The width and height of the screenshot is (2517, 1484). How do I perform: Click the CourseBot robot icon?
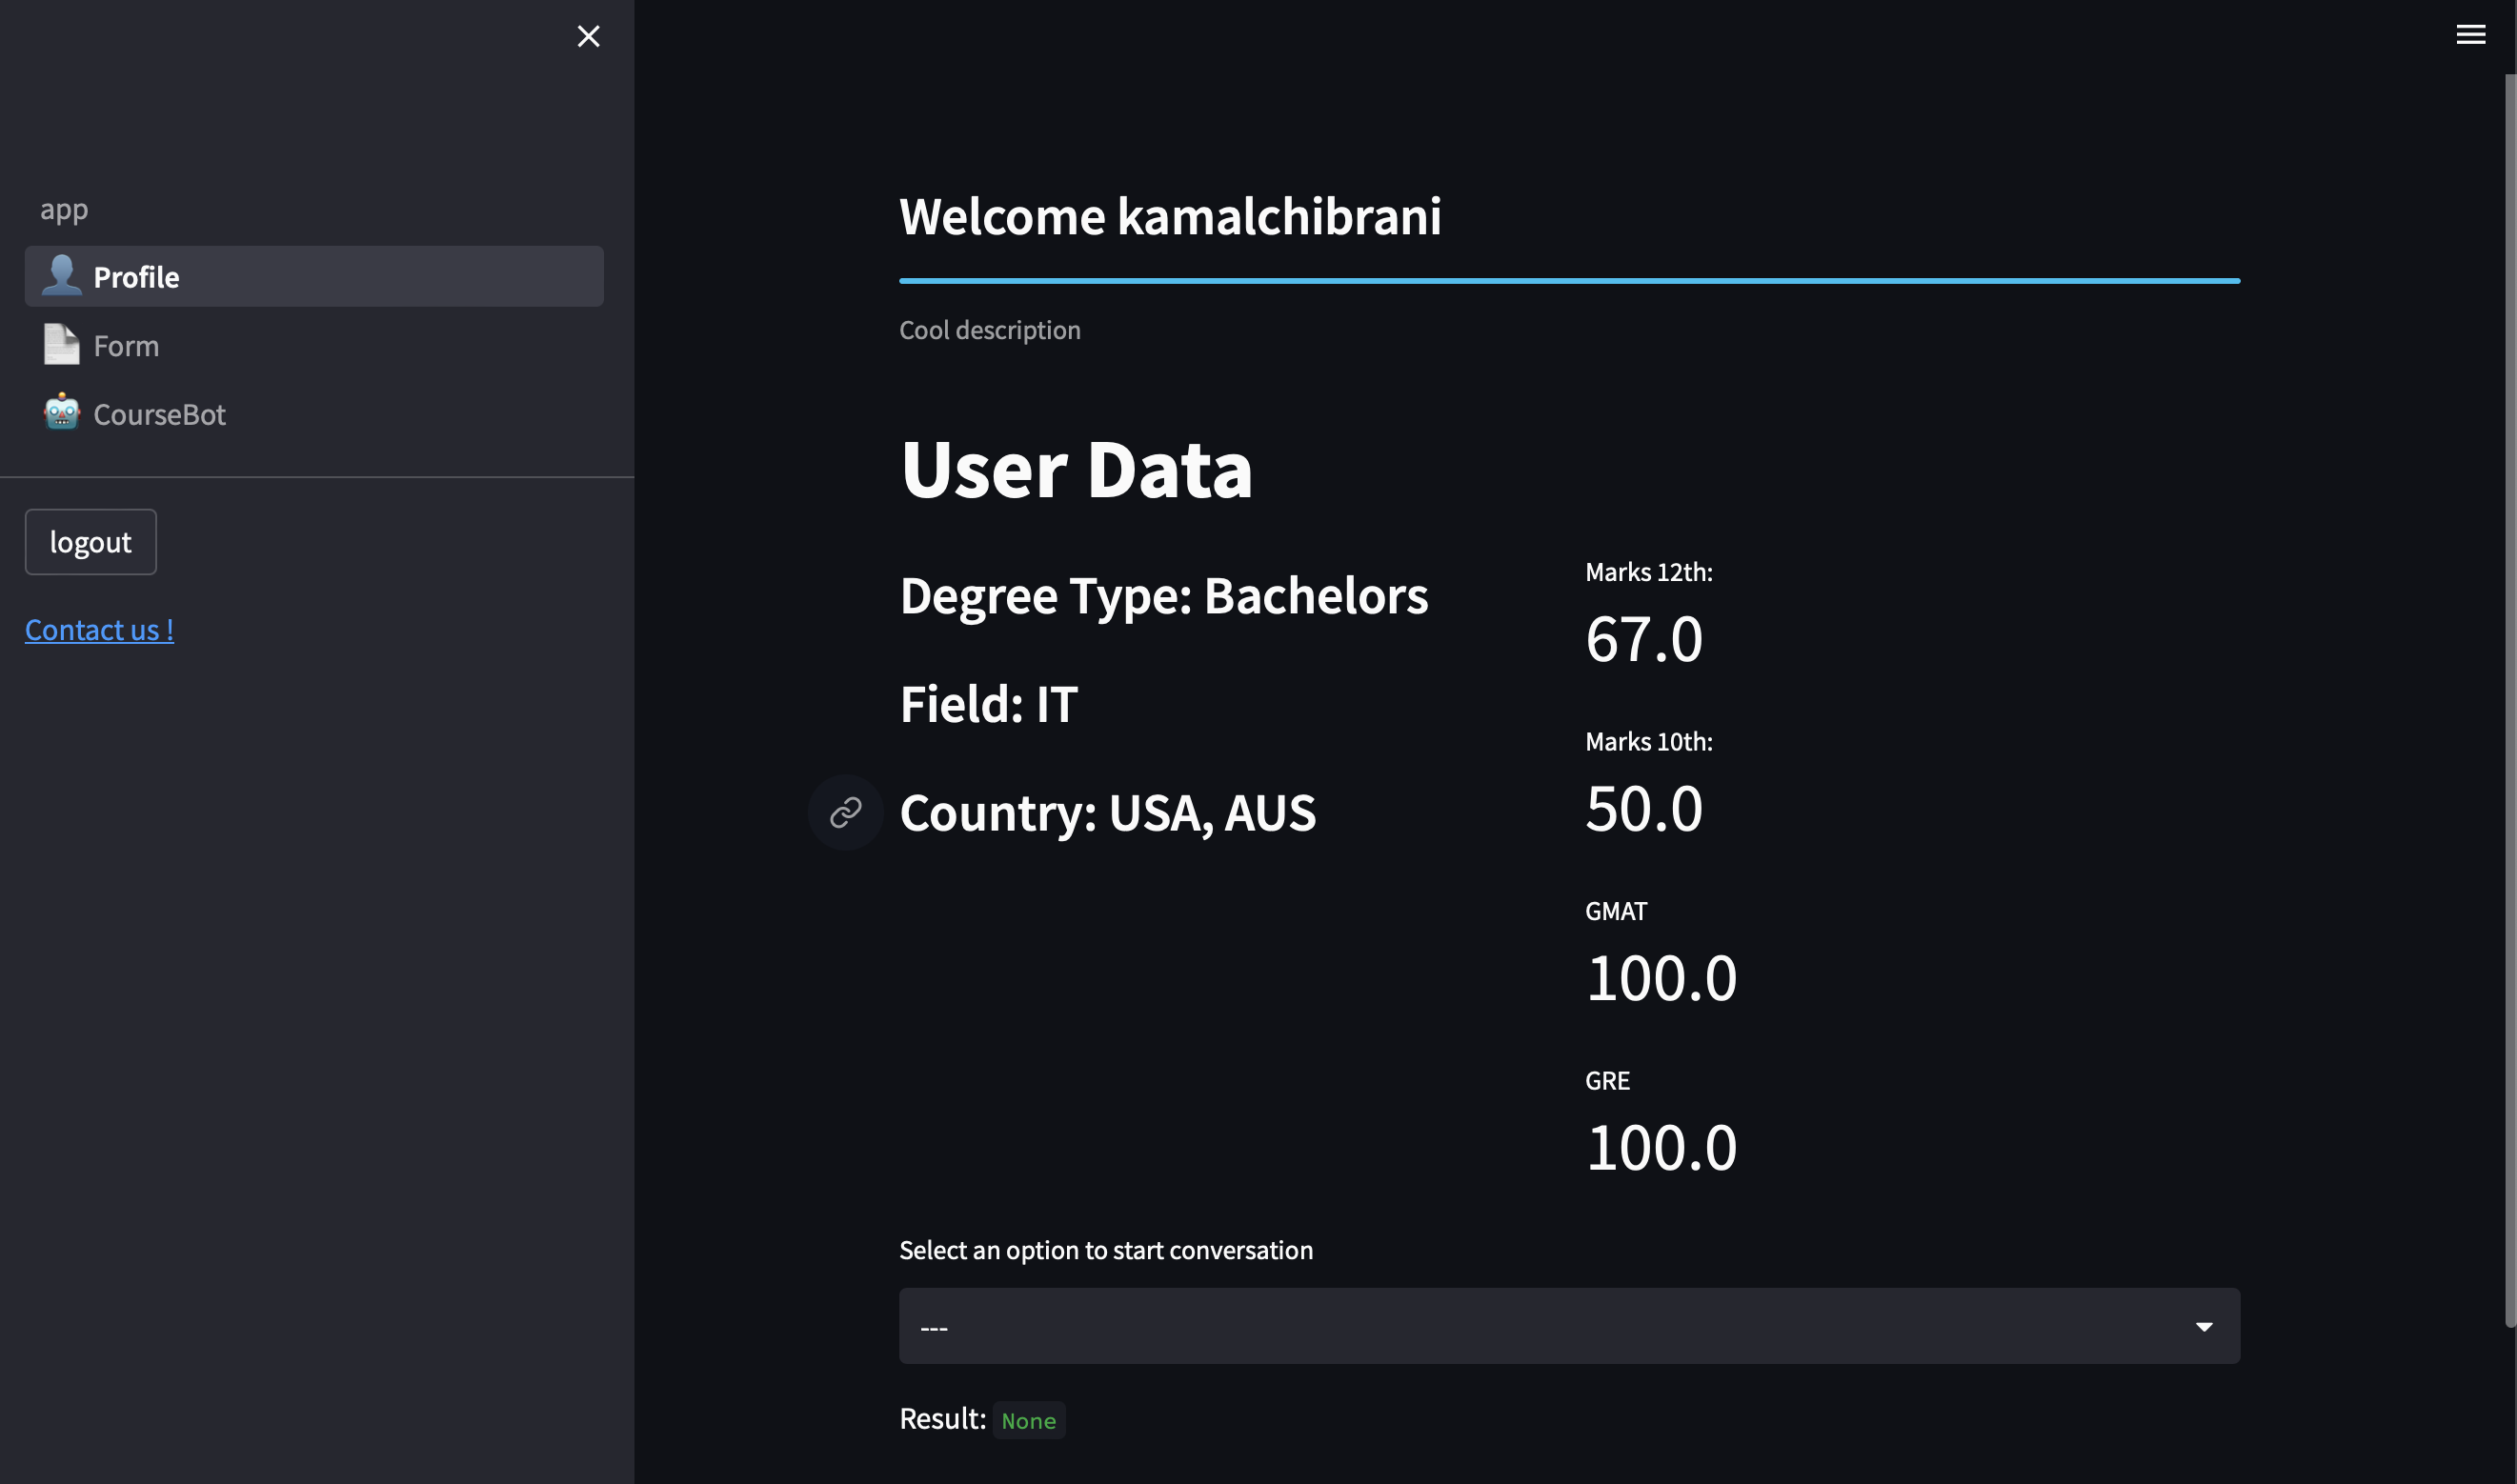point(61,413)
